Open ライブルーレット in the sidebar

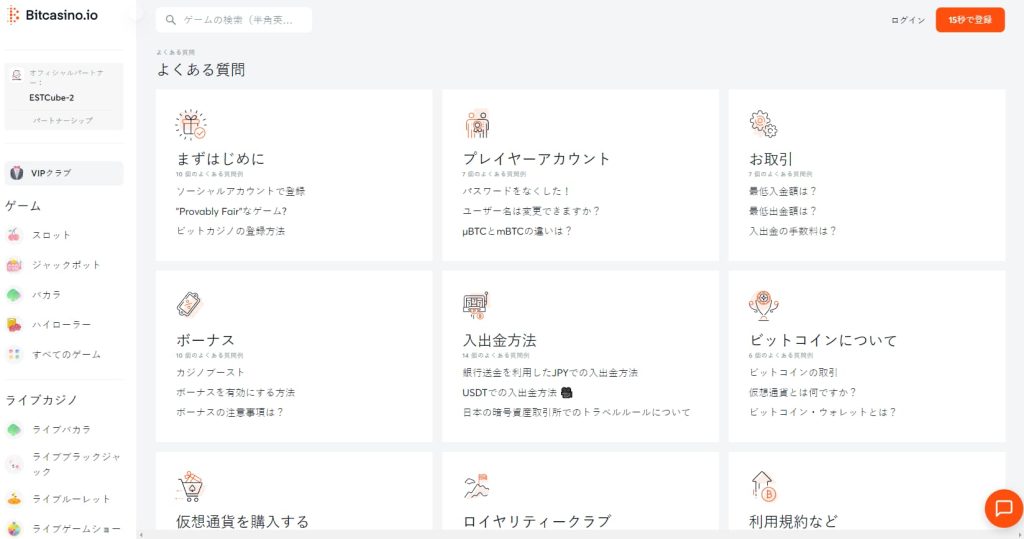click(70, 498)
